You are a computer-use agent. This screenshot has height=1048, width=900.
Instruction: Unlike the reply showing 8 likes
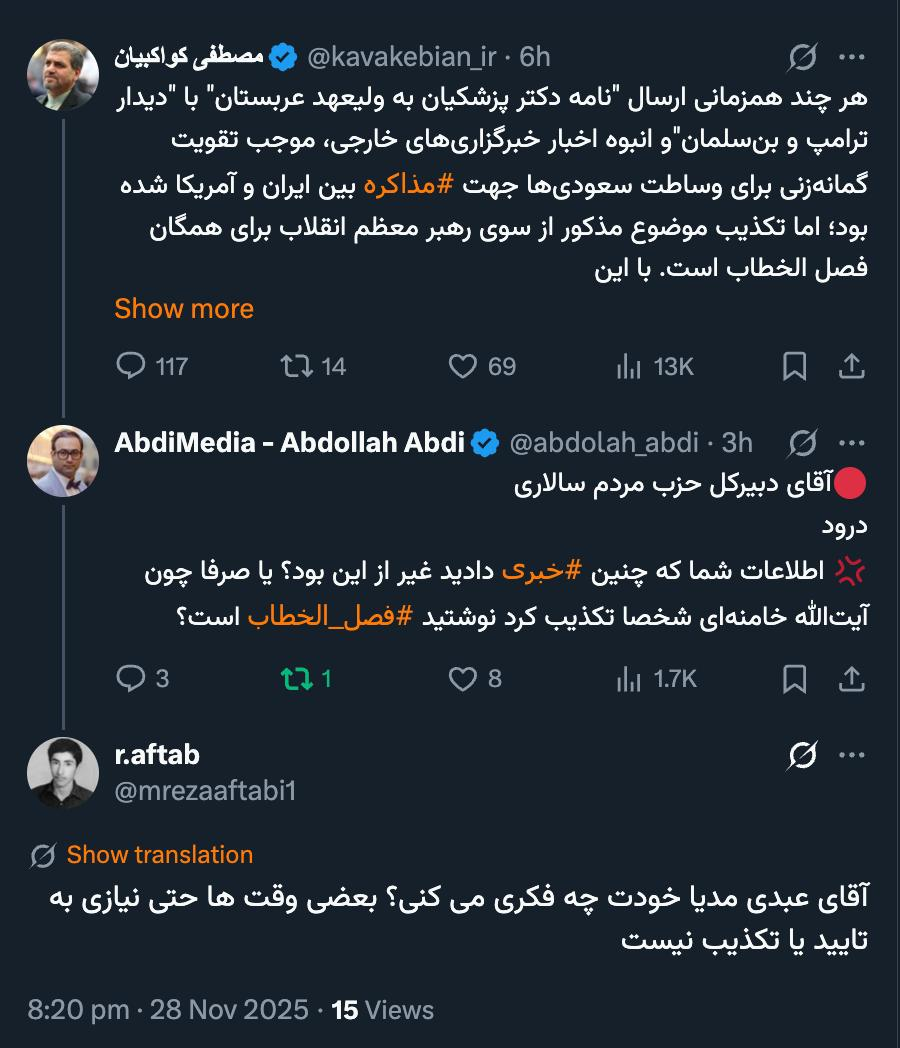click(463, 679)
